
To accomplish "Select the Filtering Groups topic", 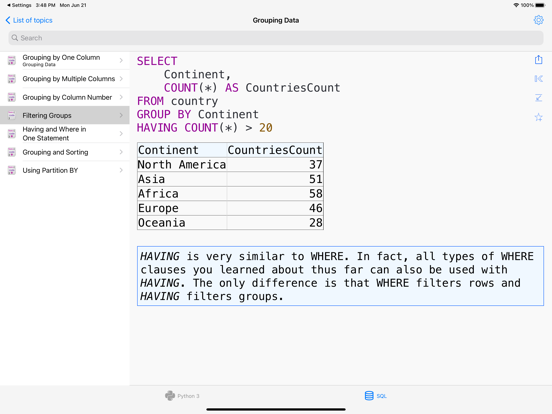I will point(65,115).
